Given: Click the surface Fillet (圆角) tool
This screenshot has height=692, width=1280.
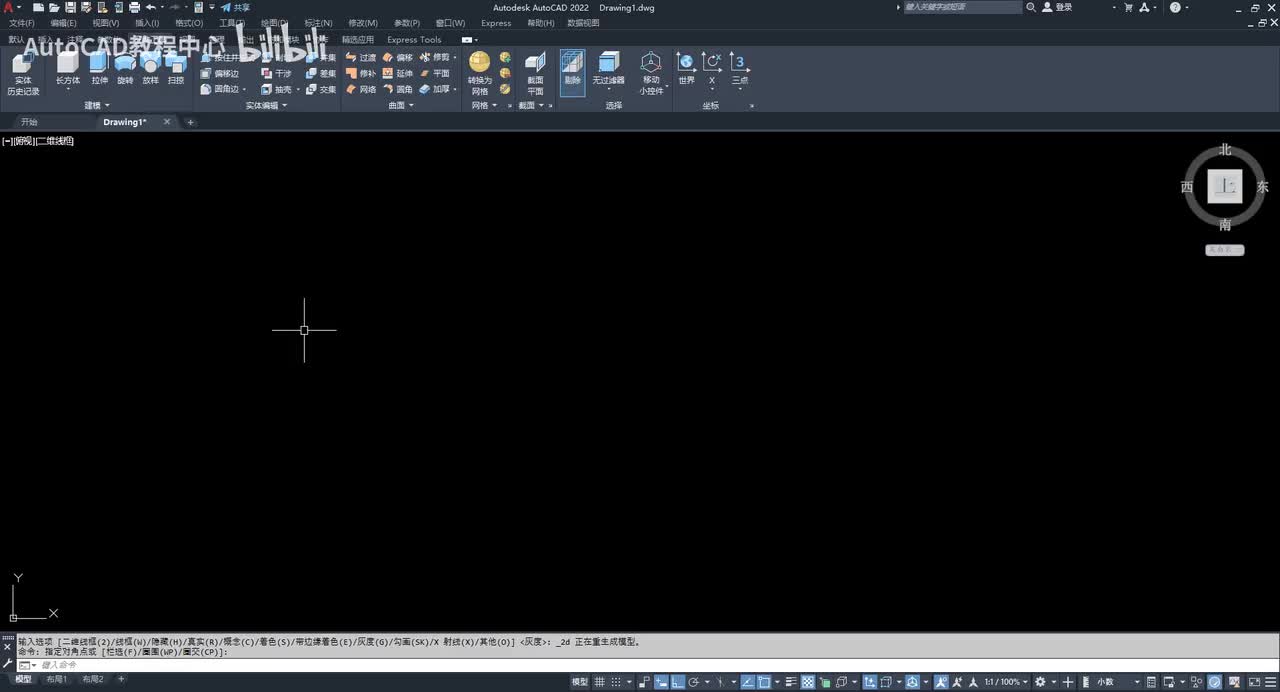Looking at the screenshot, I should tap(397, 89).
